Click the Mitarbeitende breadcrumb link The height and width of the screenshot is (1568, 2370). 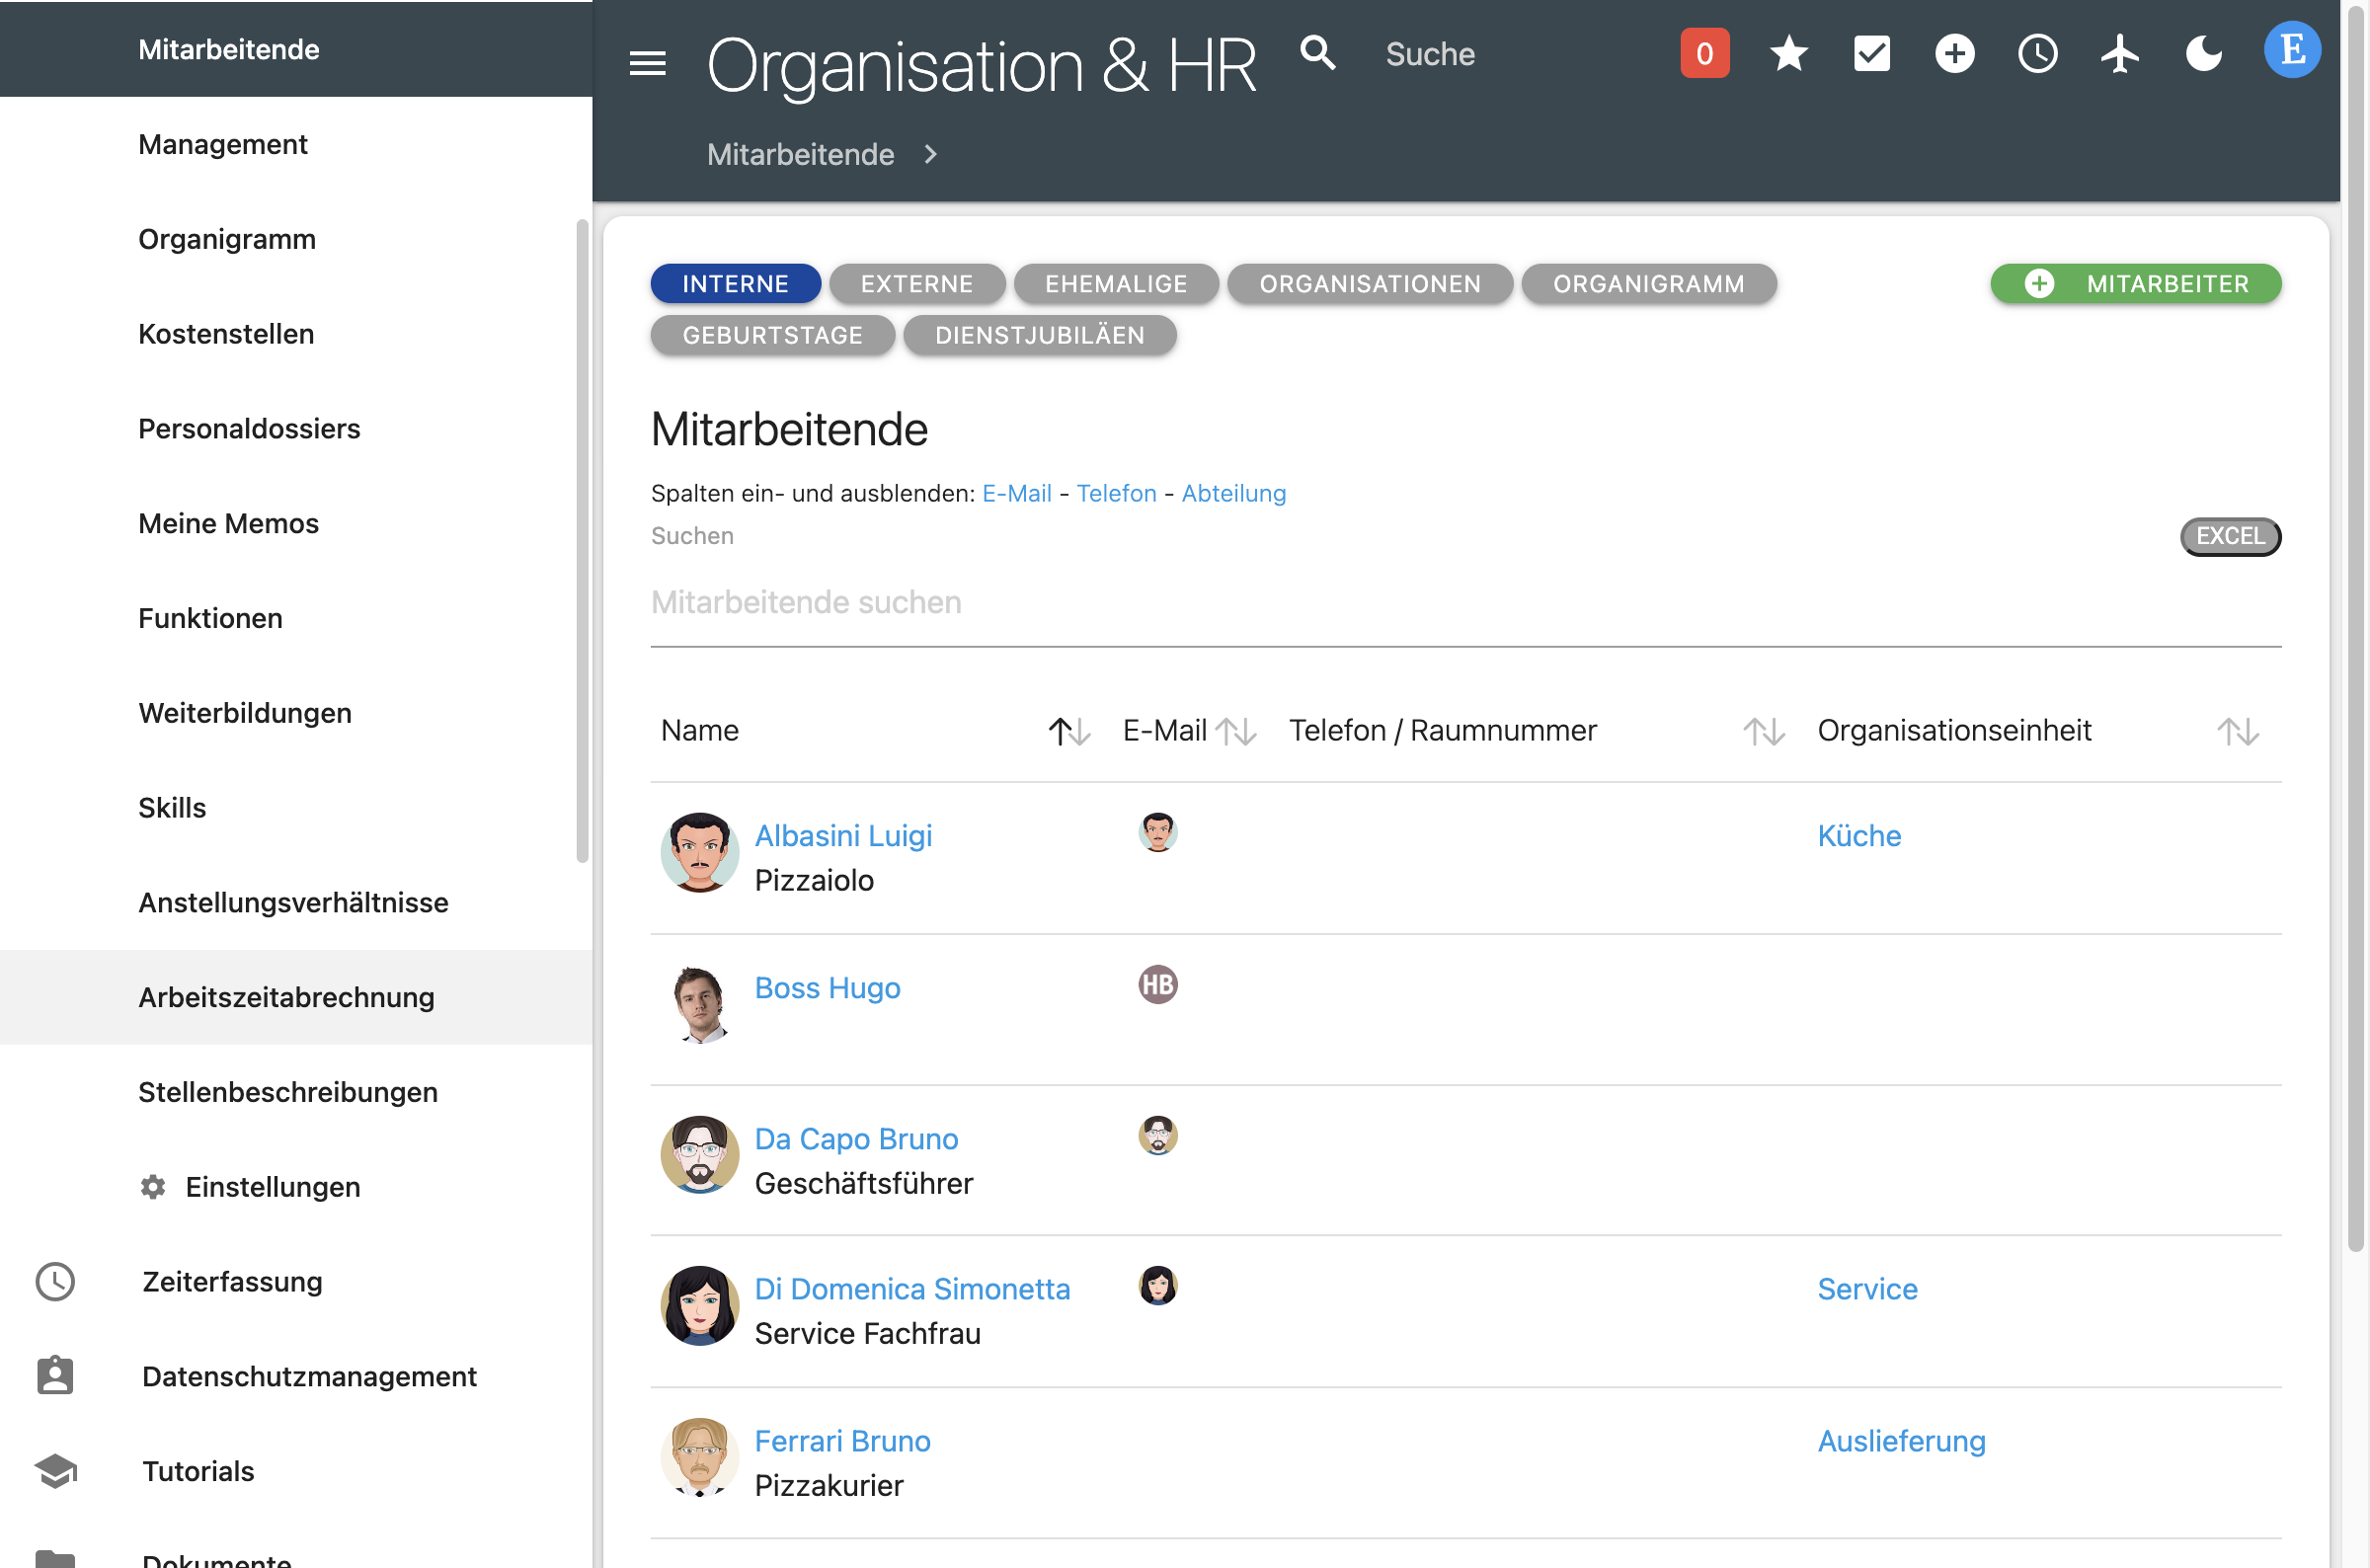coord(799,154)
